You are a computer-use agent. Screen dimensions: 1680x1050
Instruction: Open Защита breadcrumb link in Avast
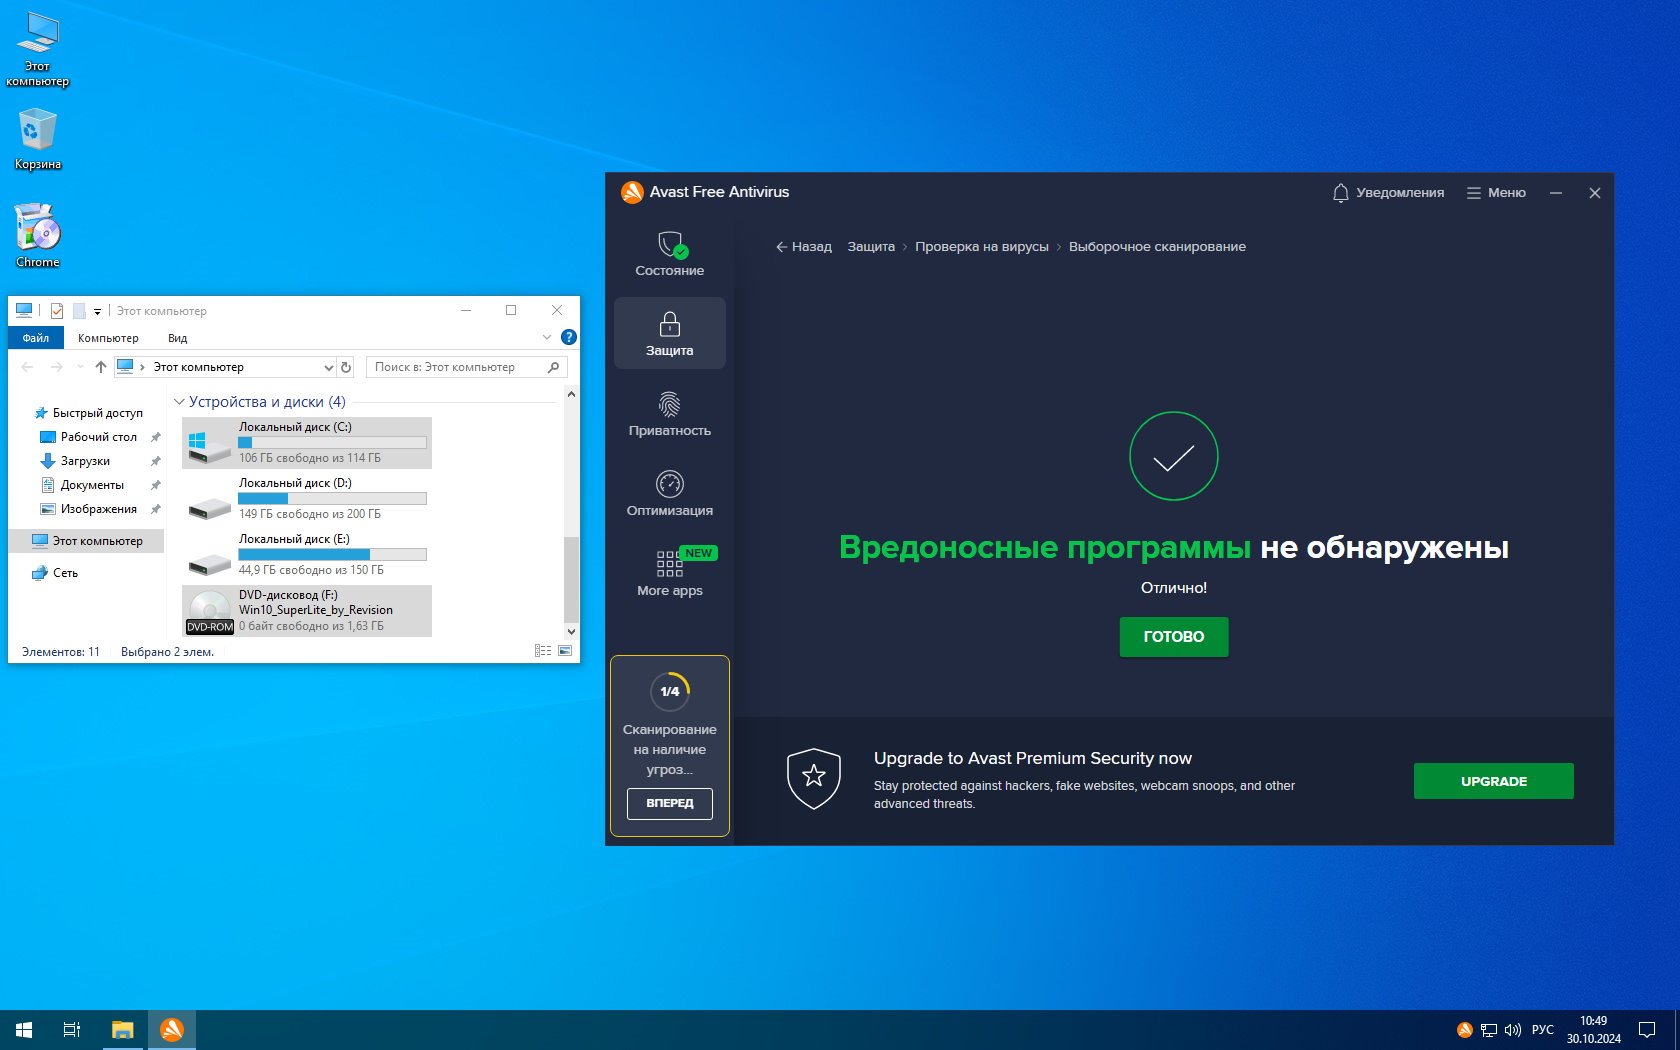[871, 247]
